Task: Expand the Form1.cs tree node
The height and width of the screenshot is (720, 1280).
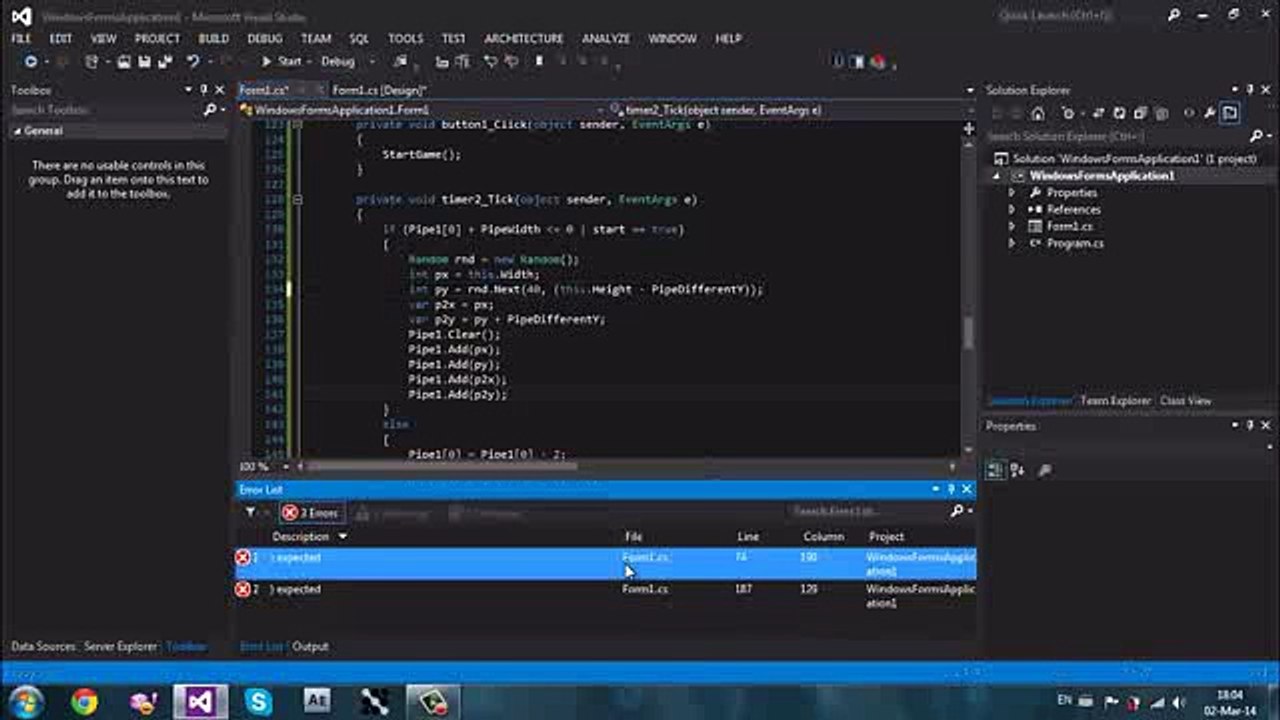Action: [1011, 227]
